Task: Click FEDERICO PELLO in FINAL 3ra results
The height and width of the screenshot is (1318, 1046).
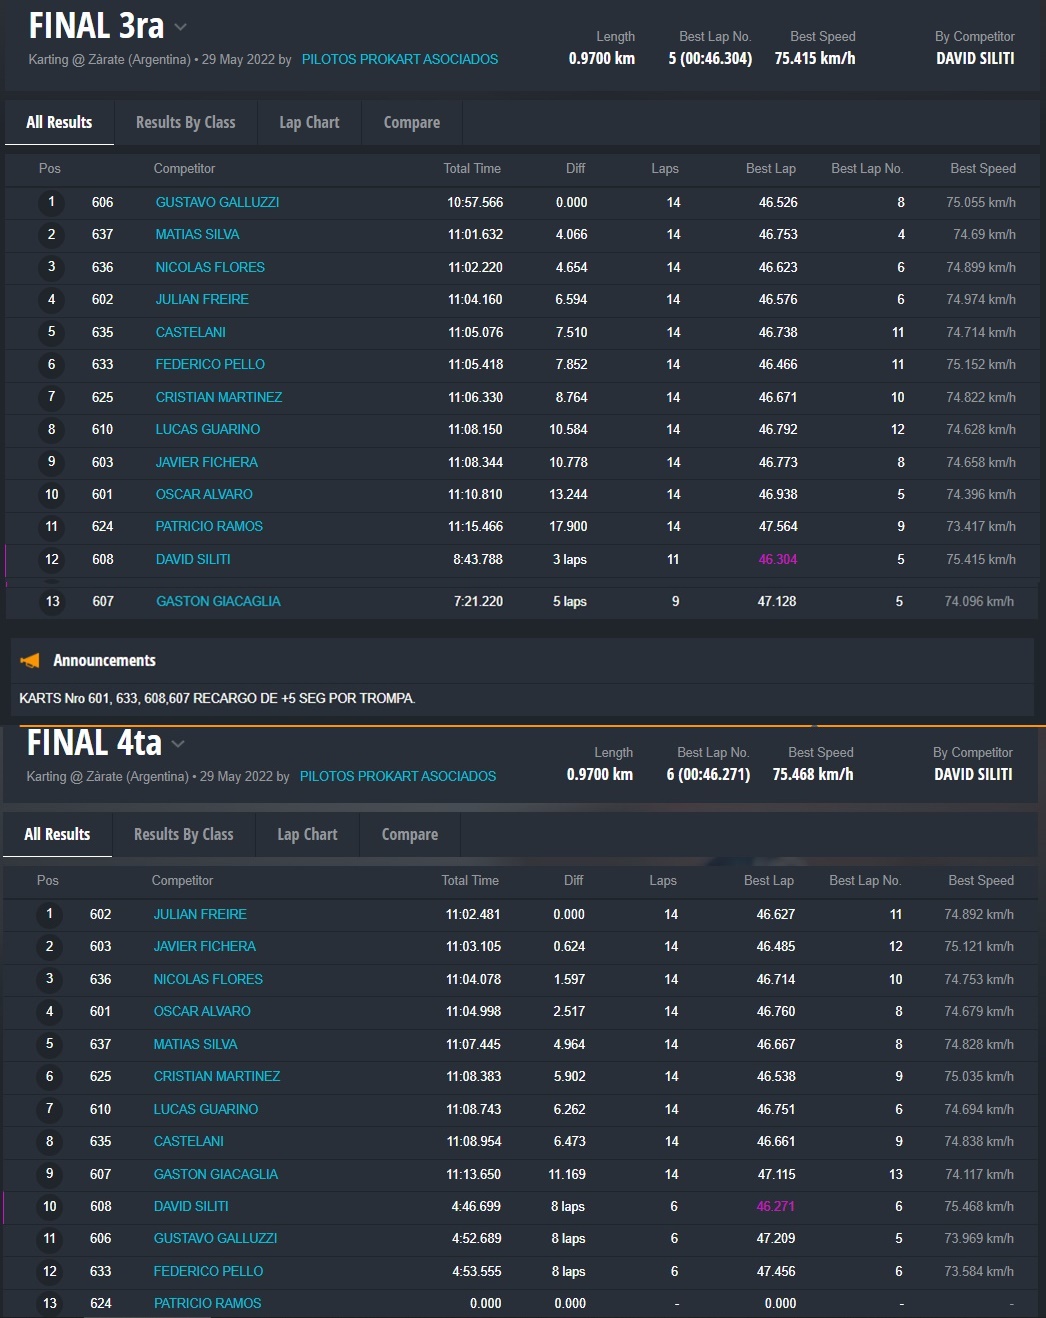Action: pos(210,364)
